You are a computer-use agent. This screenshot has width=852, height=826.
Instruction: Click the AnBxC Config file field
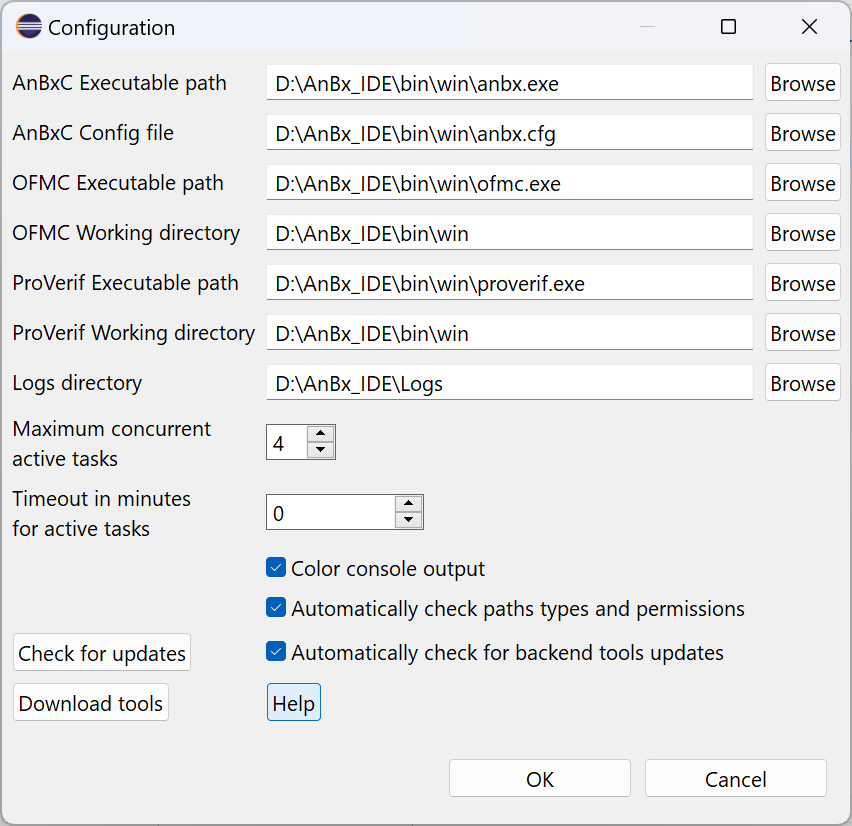(509, 134)
